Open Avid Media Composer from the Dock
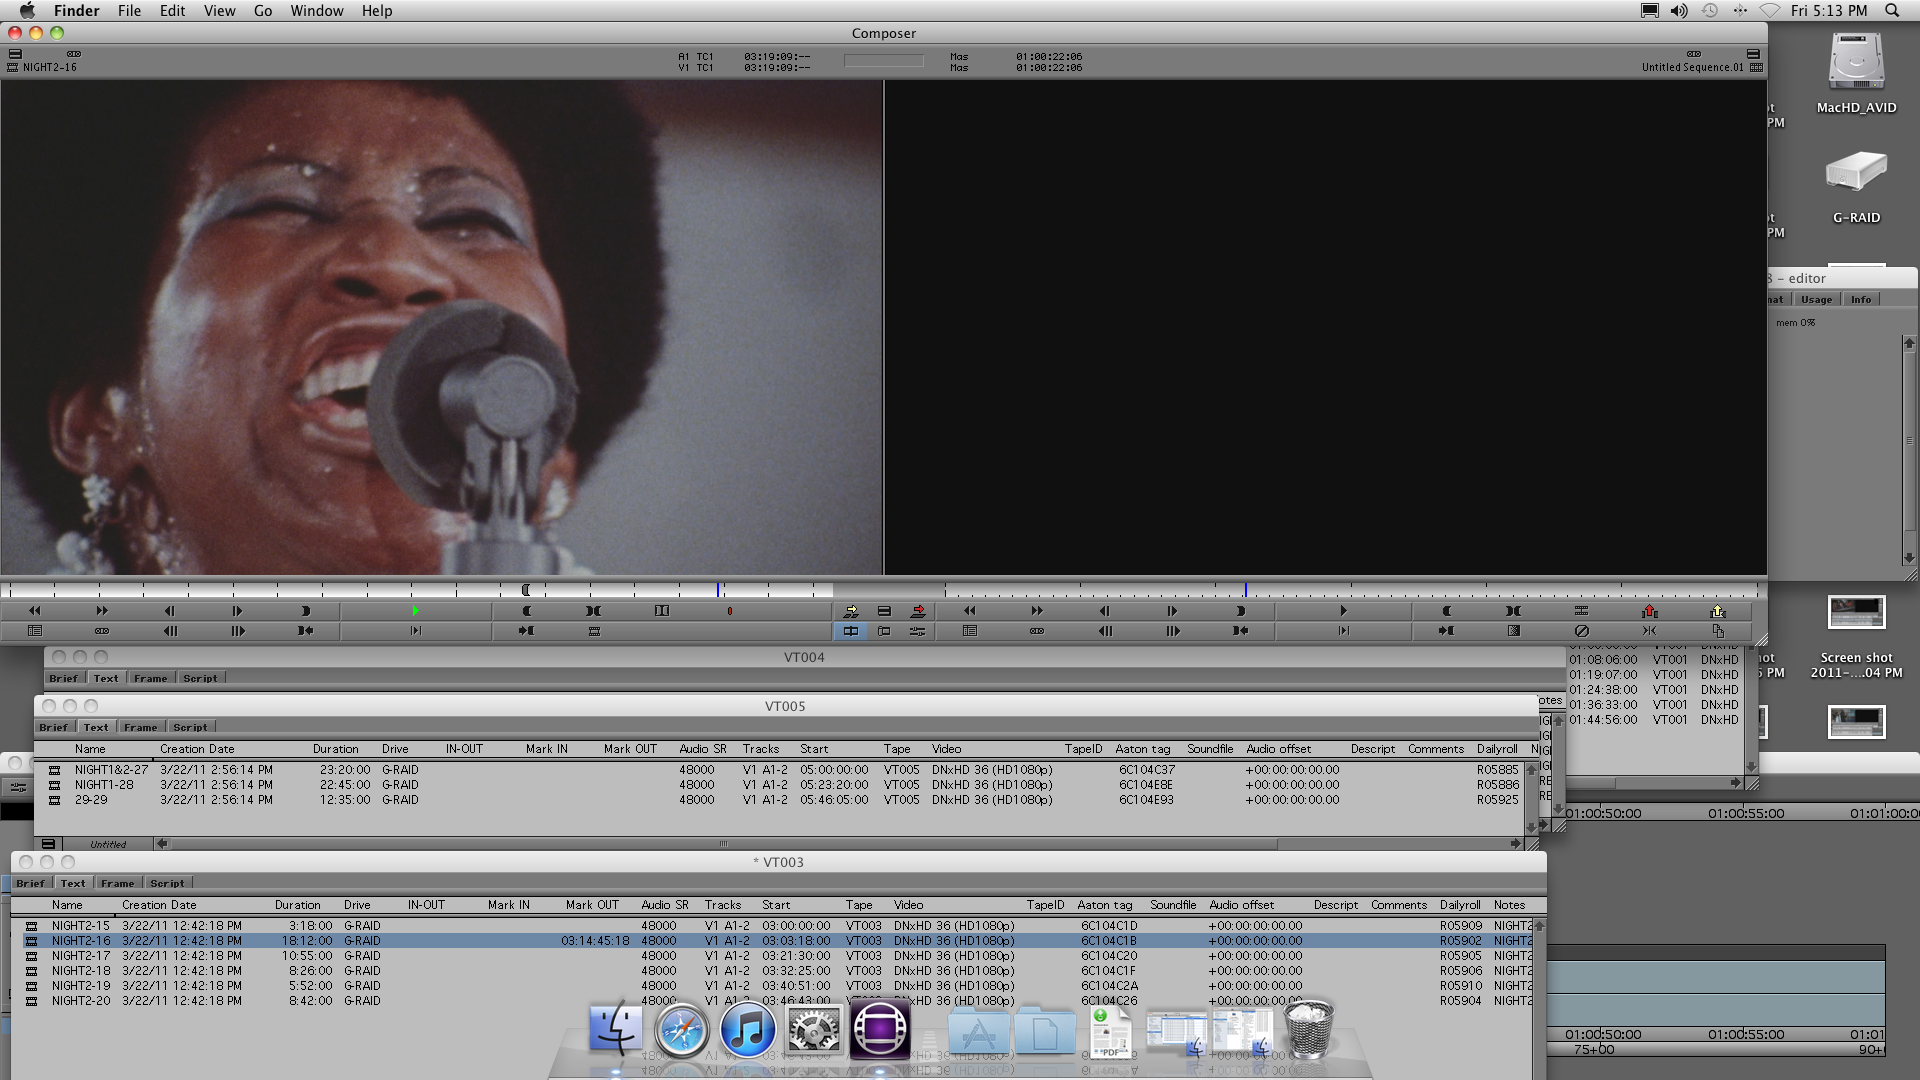1920x1080 pixels. (880, 1029)
